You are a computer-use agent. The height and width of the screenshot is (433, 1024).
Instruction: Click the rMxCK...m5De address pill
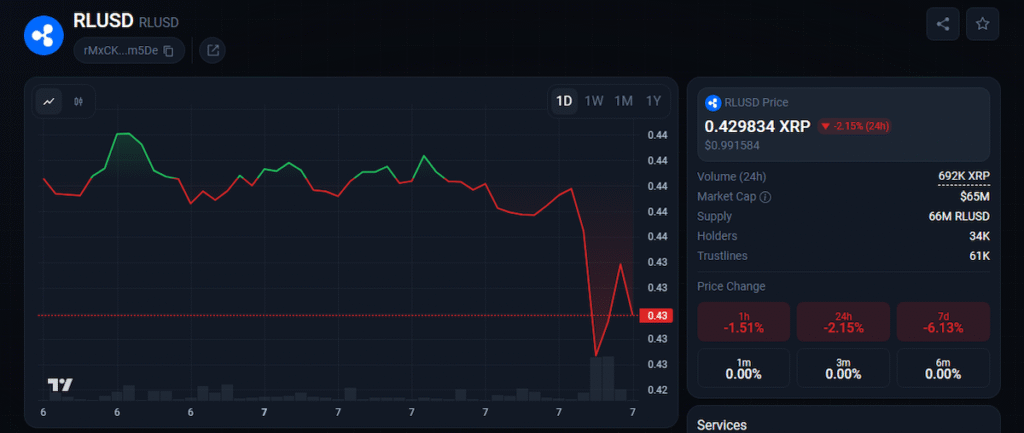(x=129, y=50)
